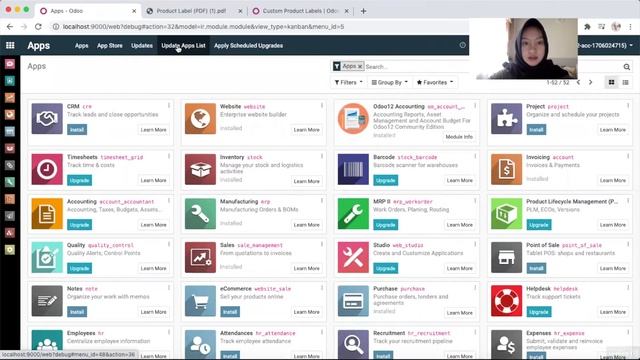Click the Invoicing dollar document icon
The image size is (640, 360).
tap(506, 169)
